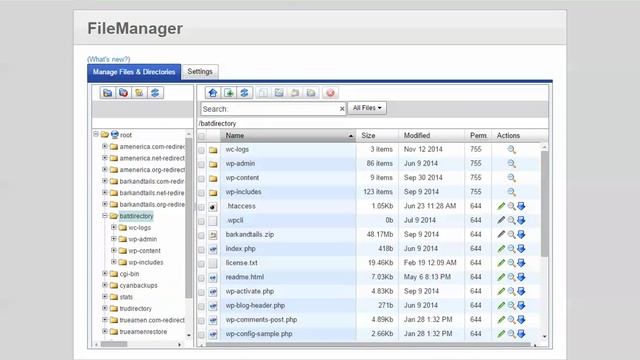Screen dimensions: 640x360
Task: Sort by the Modified column header
Action: point(431,136)
